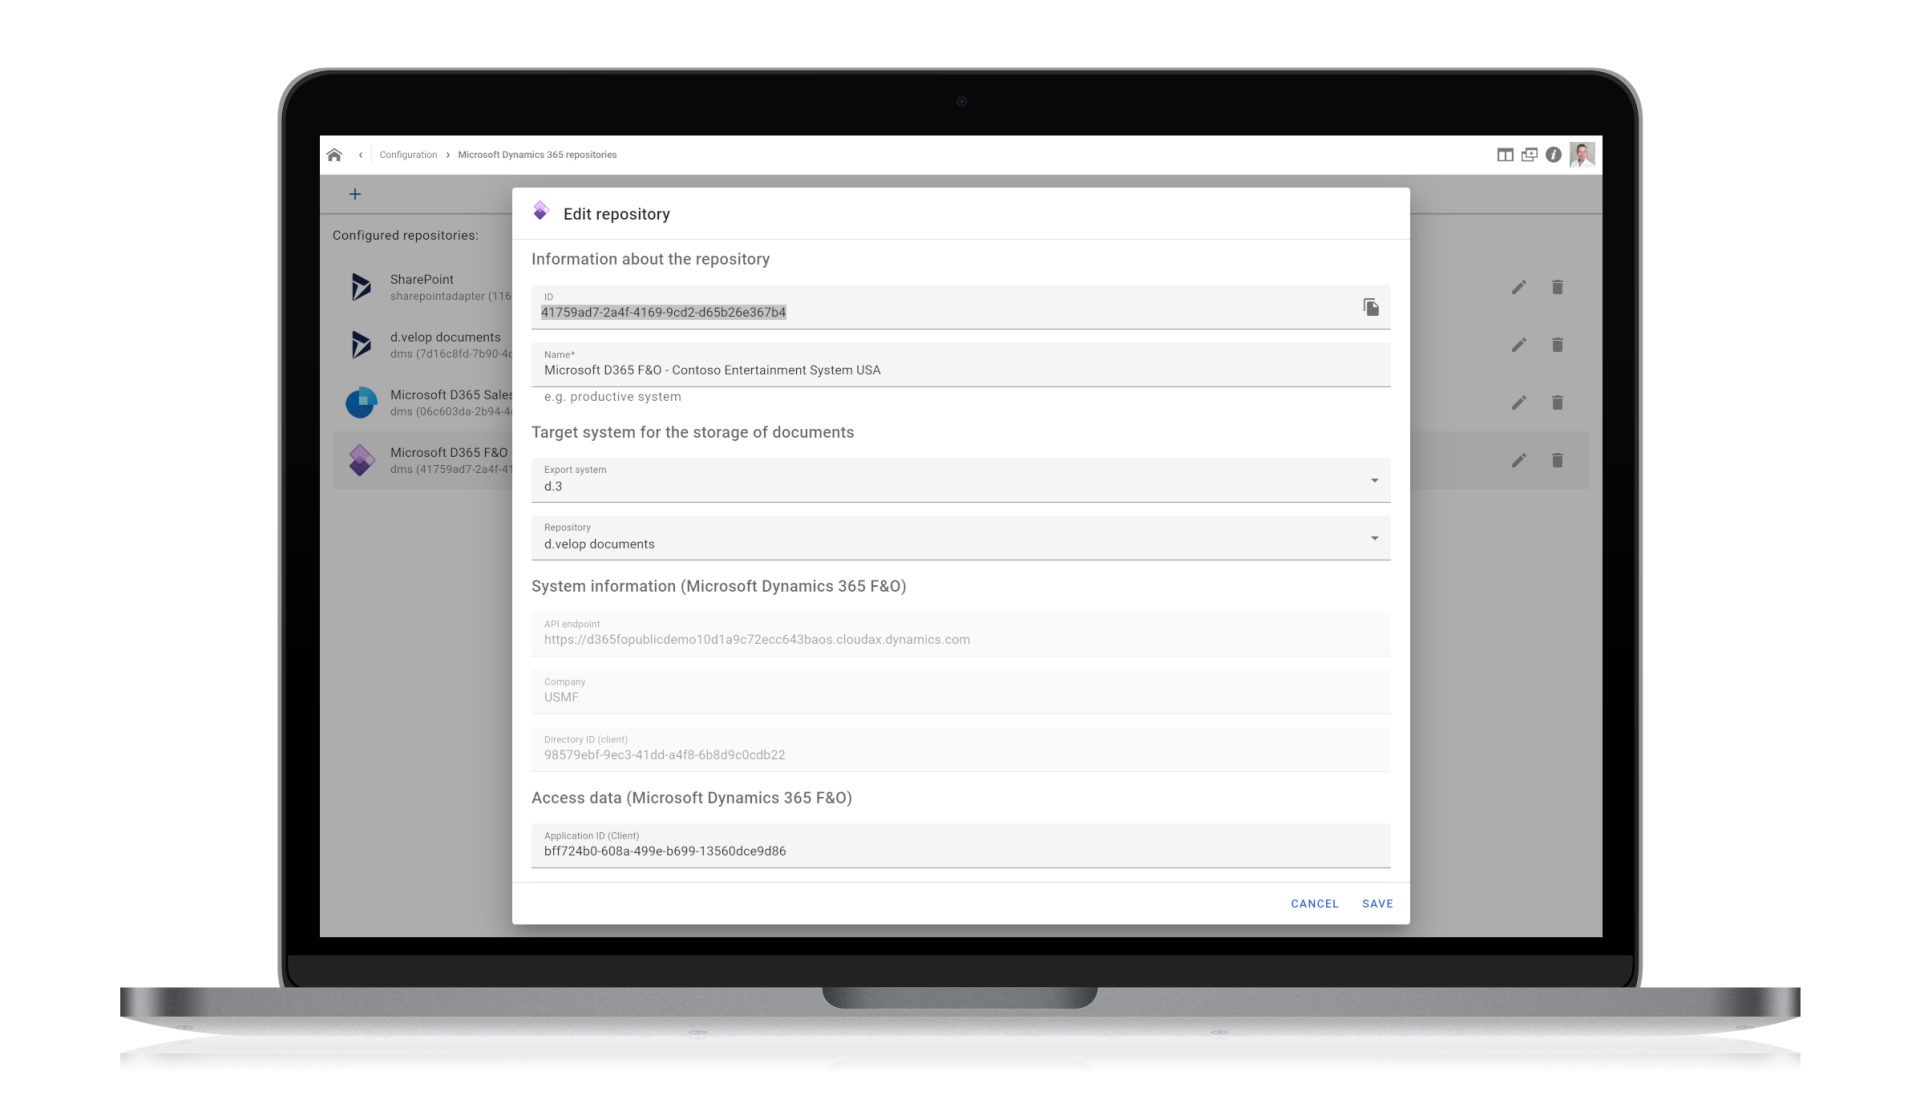1920x1104 pixels.
Task: Open the Export system dropdown showing d.3
Action: pyautogui.click(x=1374, y=480)
